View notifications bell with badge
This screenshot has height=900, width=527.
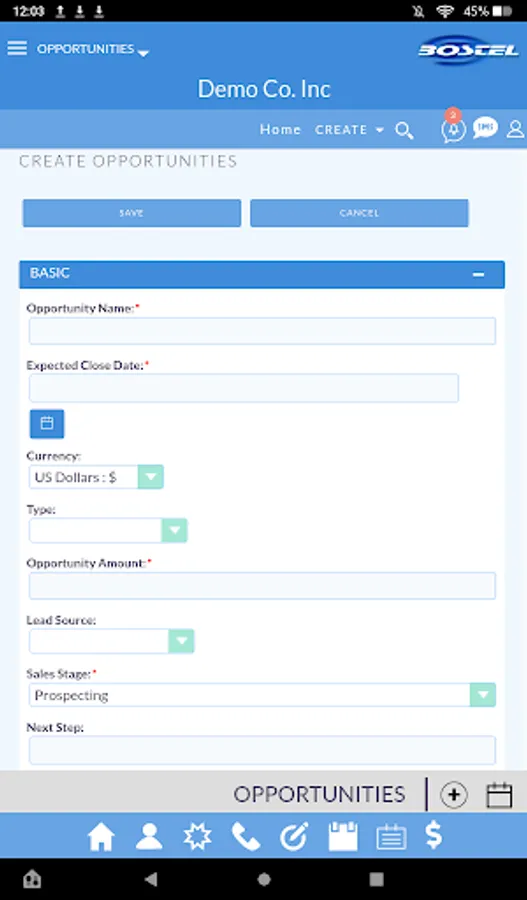click(453, 127)
